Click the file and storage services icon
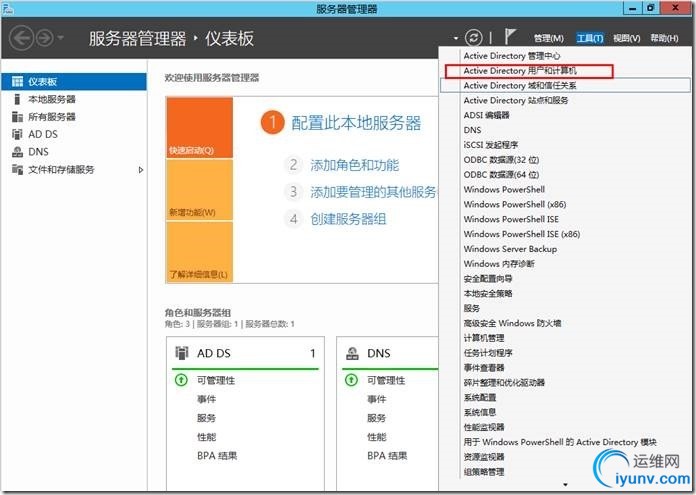Viewport: 696px width, 495px height. tap(17, 169)
